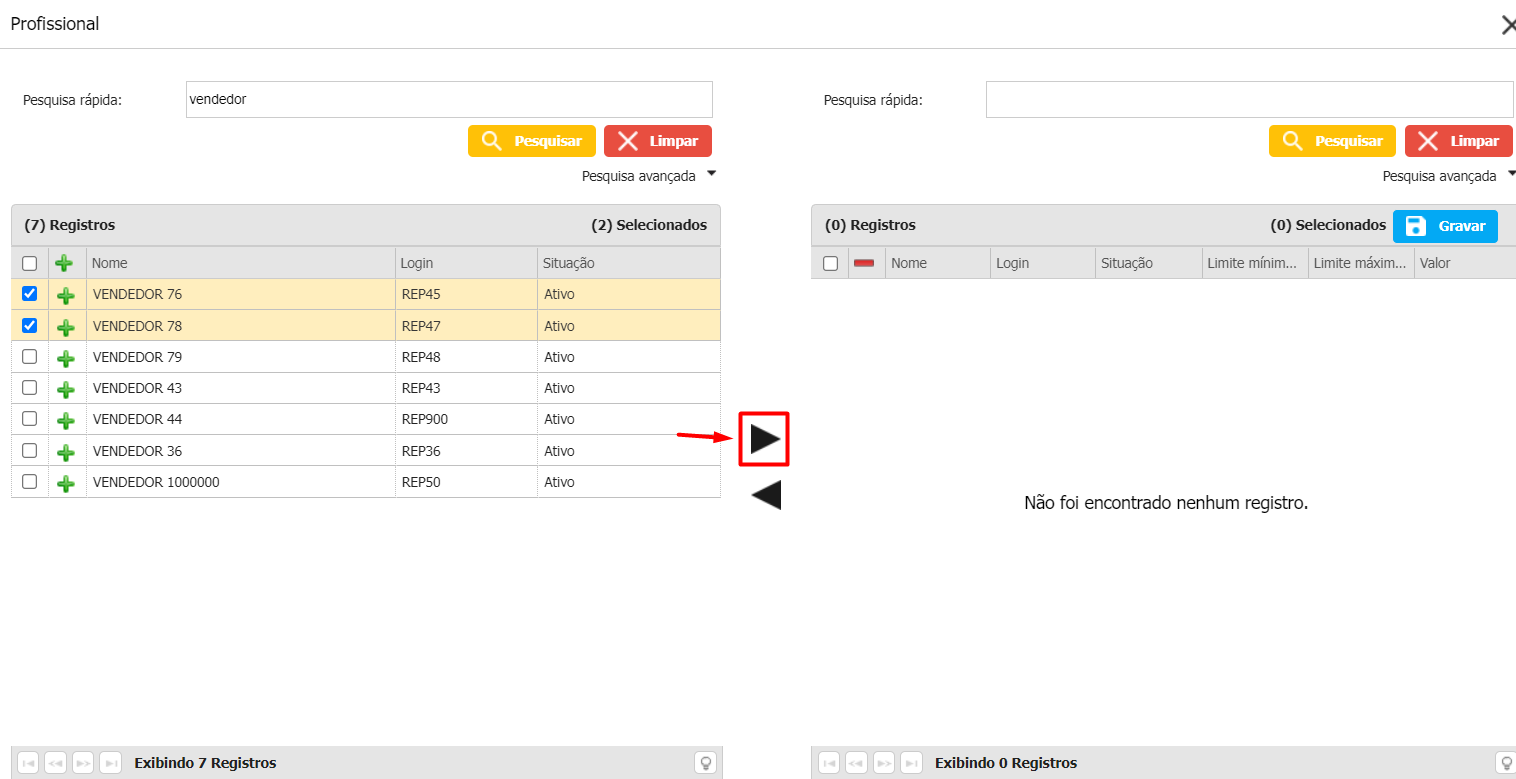Check the VENDEDOR 79 checkbox
The height and width of the screenshot is (779, 1516).
30,356
